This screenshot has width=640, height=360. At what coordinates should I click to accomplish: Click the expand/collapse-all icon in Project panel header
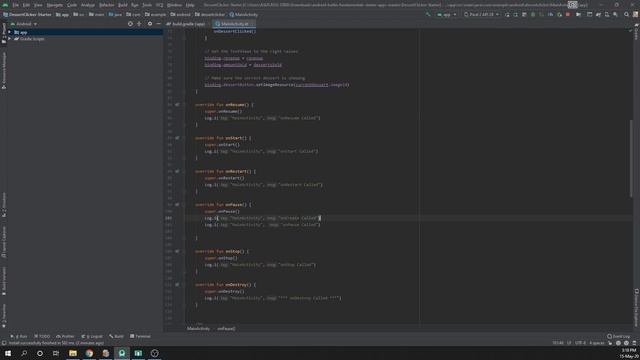pyautogui.click(x=139, y=24)
